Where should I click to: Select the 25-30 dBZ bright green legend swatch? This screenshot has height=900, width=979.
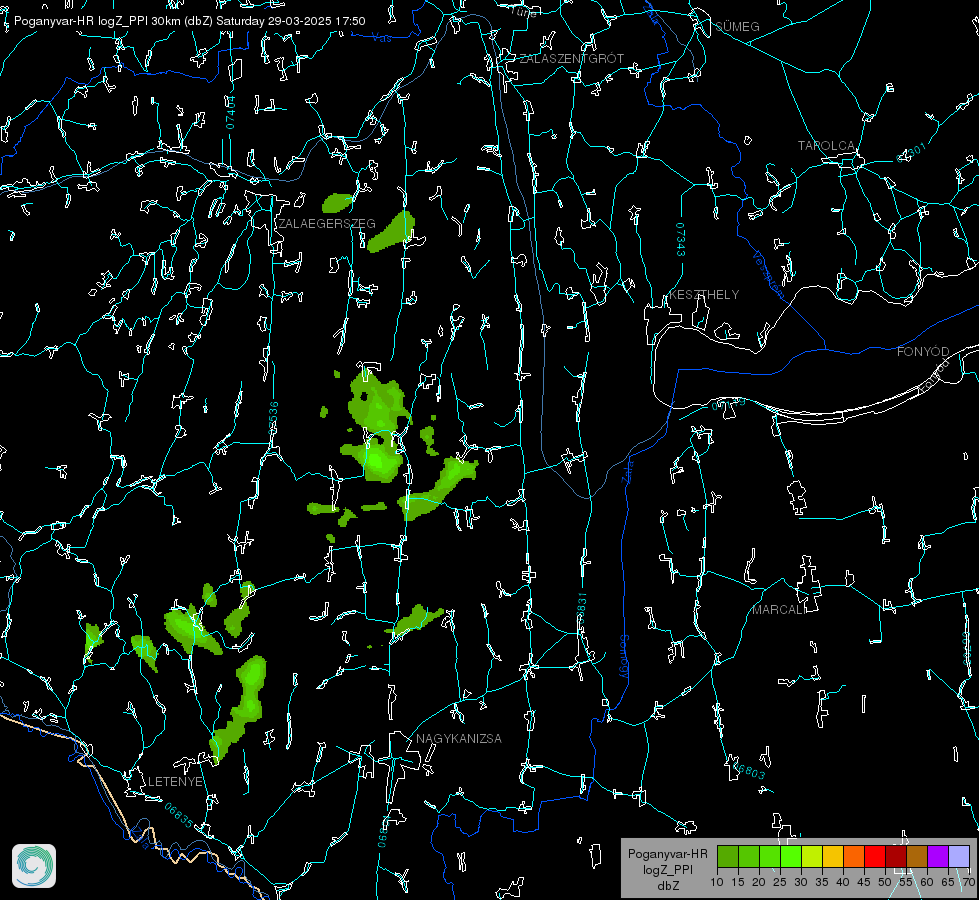coord(791,856)
